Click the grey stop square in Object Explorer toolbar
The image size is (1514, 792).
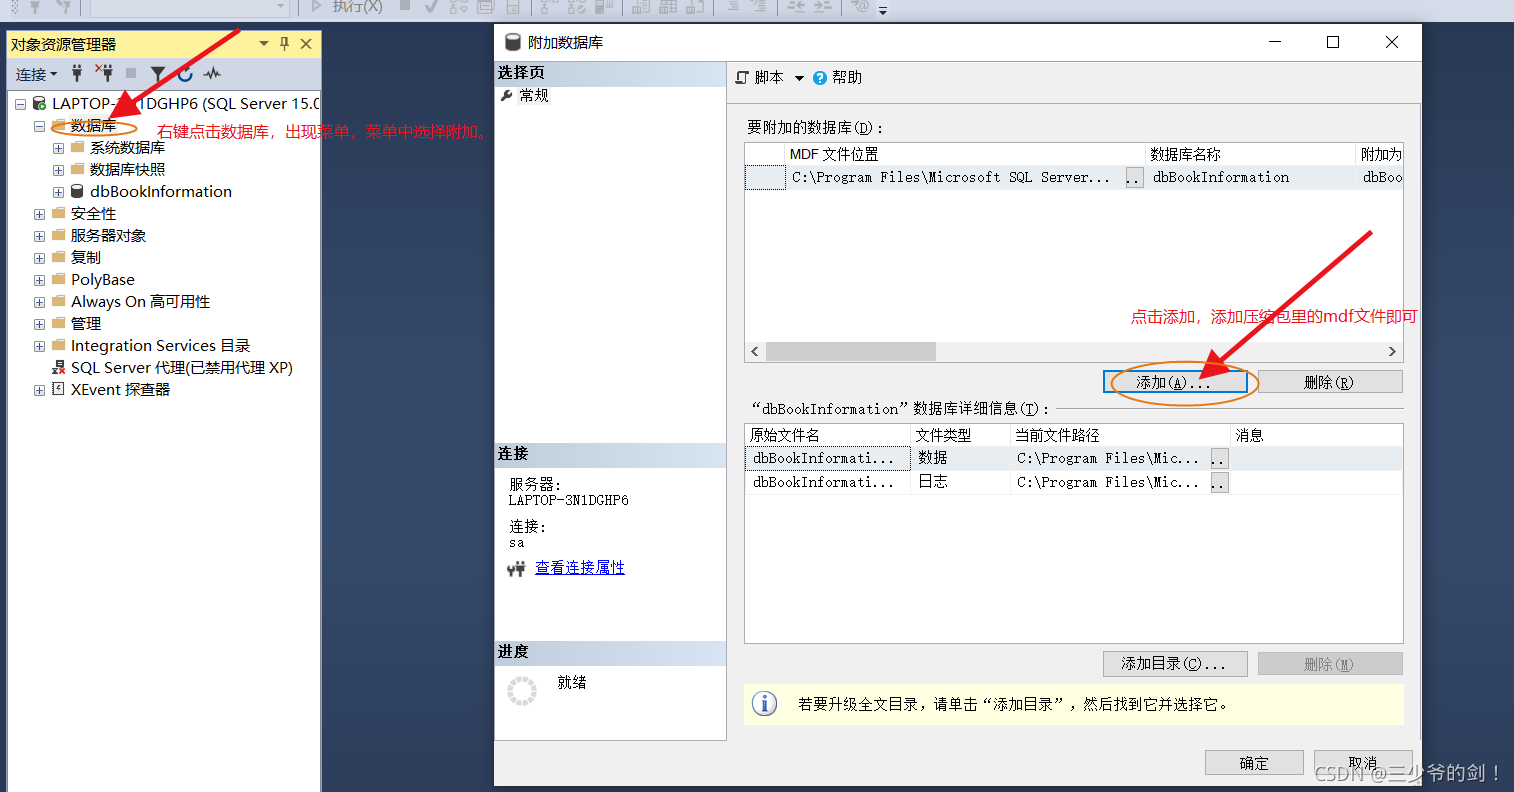(131, 73)
